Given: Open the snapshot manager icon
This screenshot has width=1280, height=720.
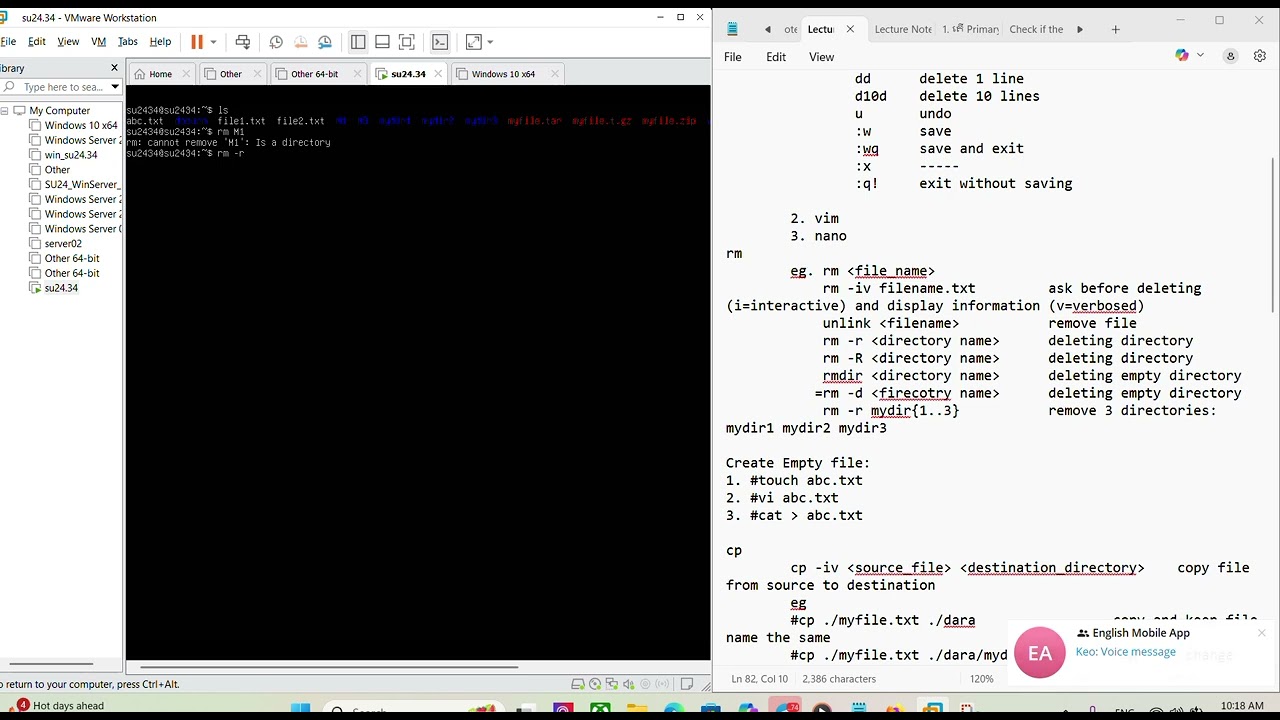Looking at the screenshot, I should tap(325, 42).
